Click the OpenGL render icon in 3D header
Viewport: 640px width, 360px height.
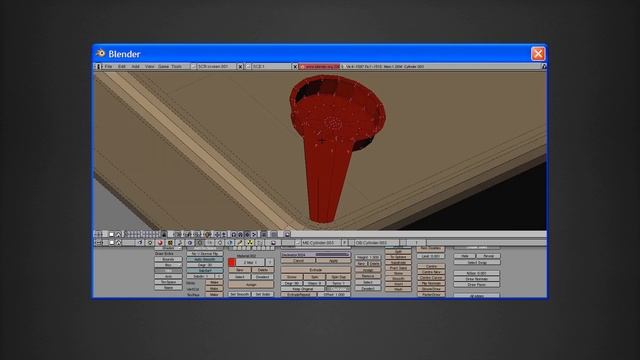287,234
